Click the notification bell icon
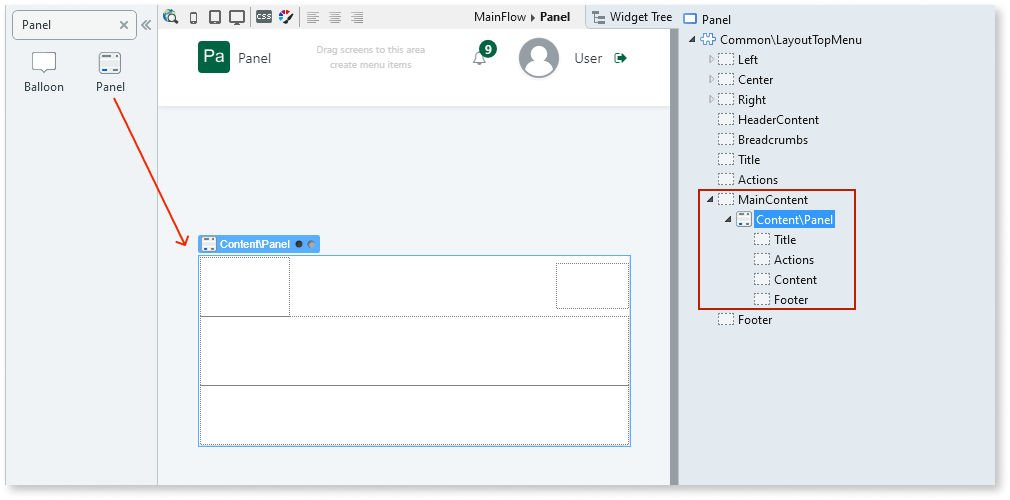 [x=479, y=58]
